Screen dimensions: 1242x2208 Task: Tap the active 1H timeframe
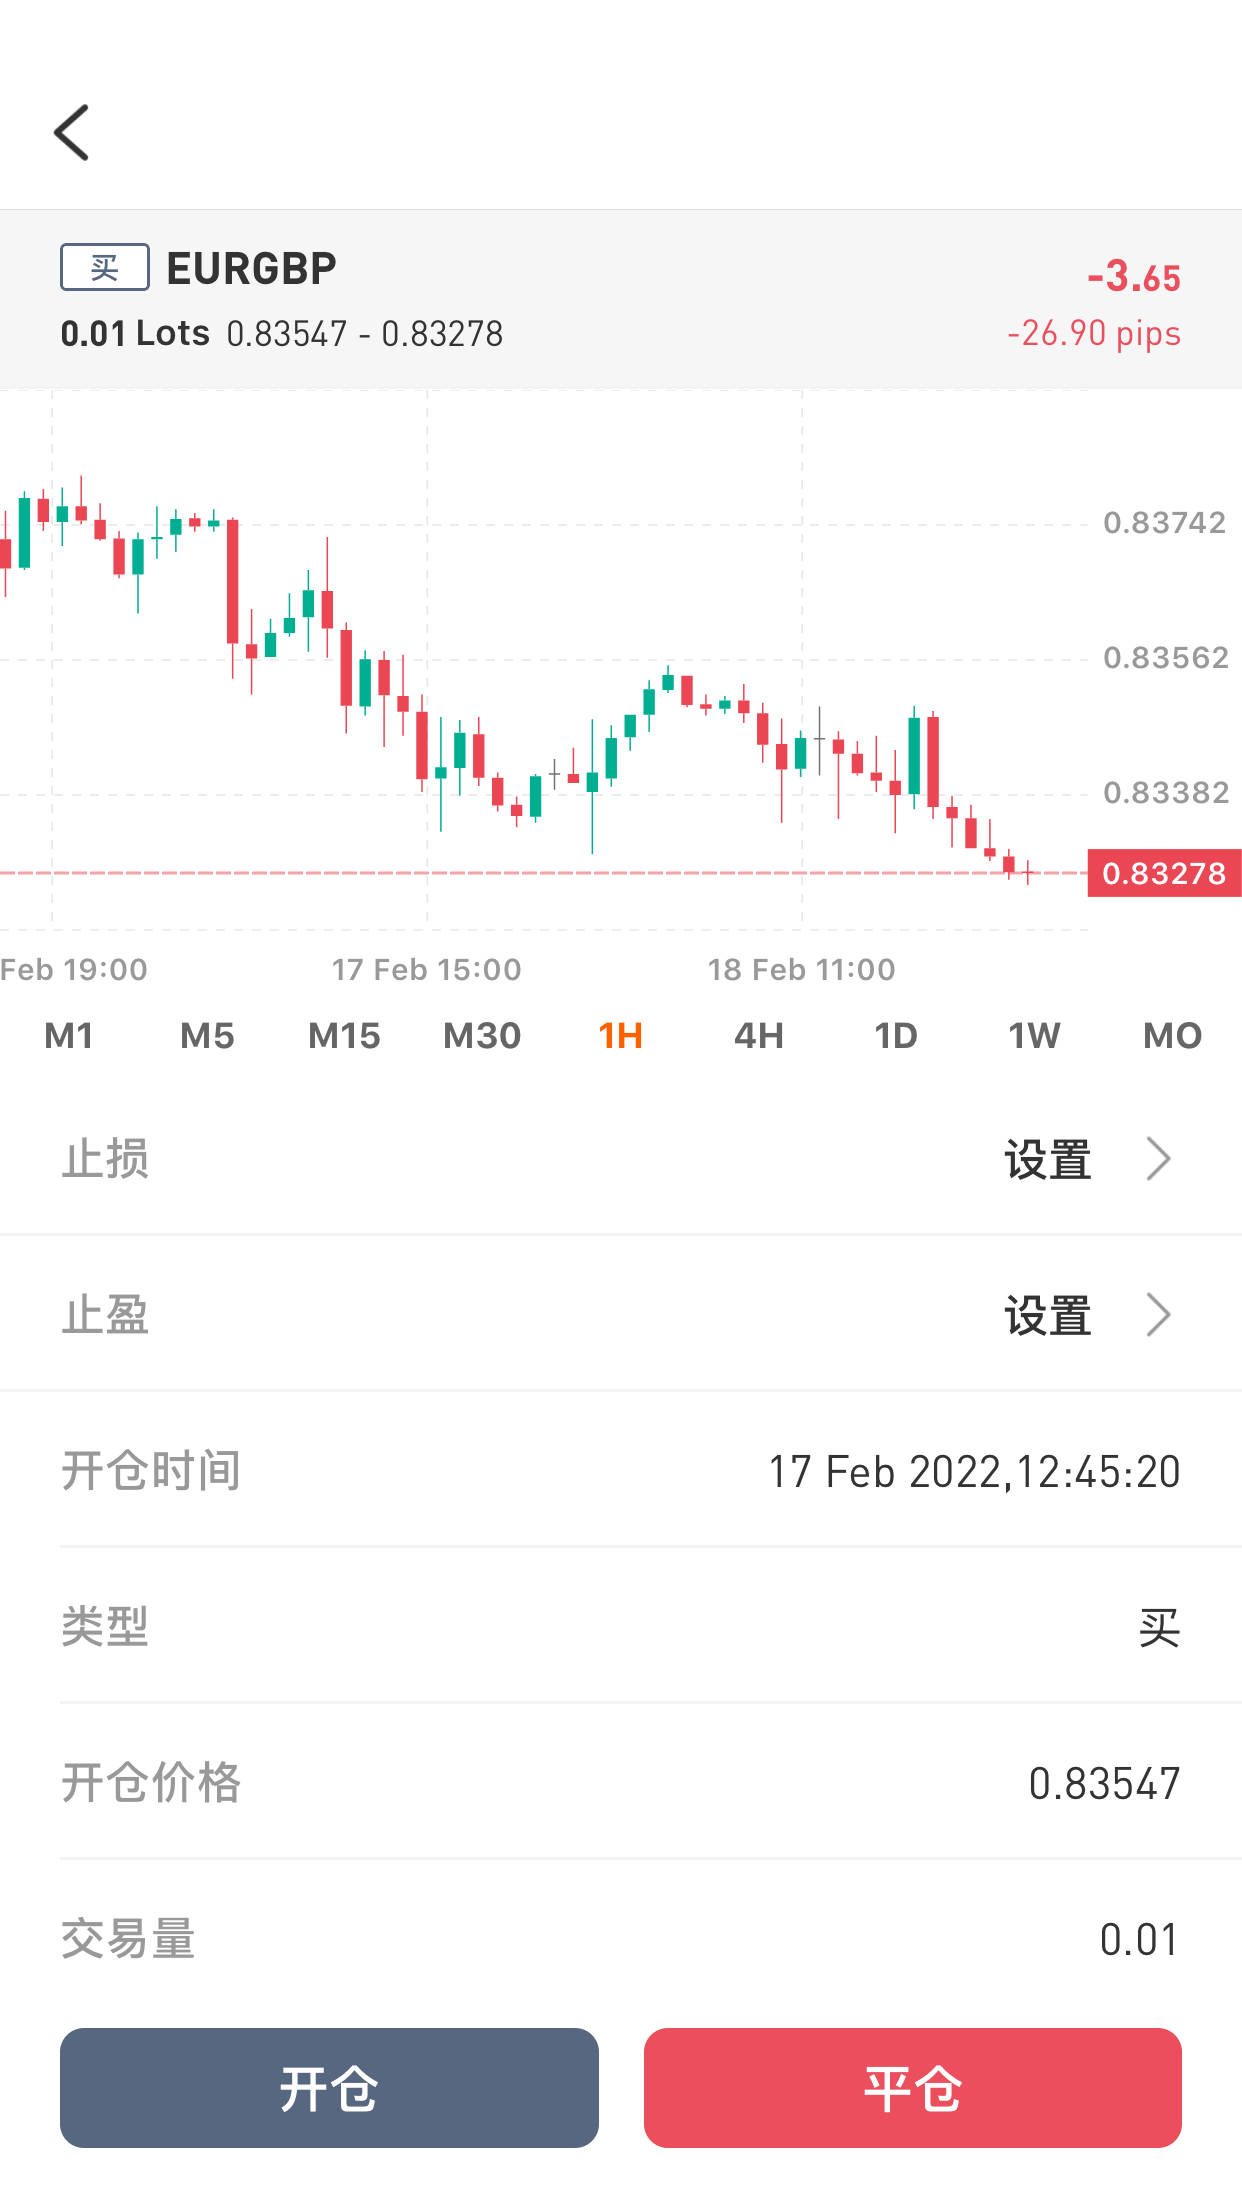coord(620,1035)
